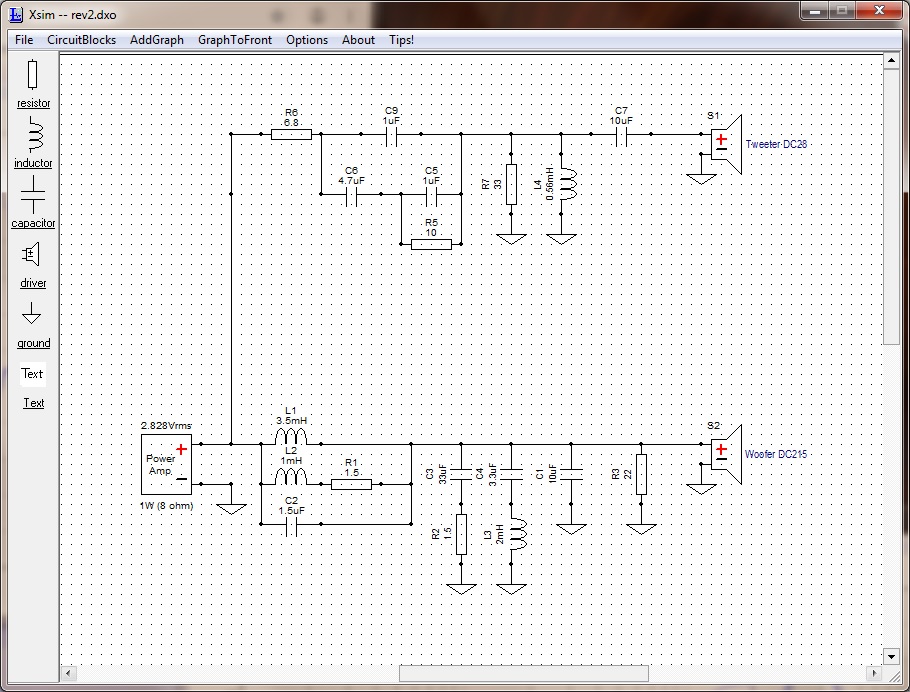The image size is (910, 692).
Task: Click capacitor C4 3.3uF symbol
Action: click(511, 474)
